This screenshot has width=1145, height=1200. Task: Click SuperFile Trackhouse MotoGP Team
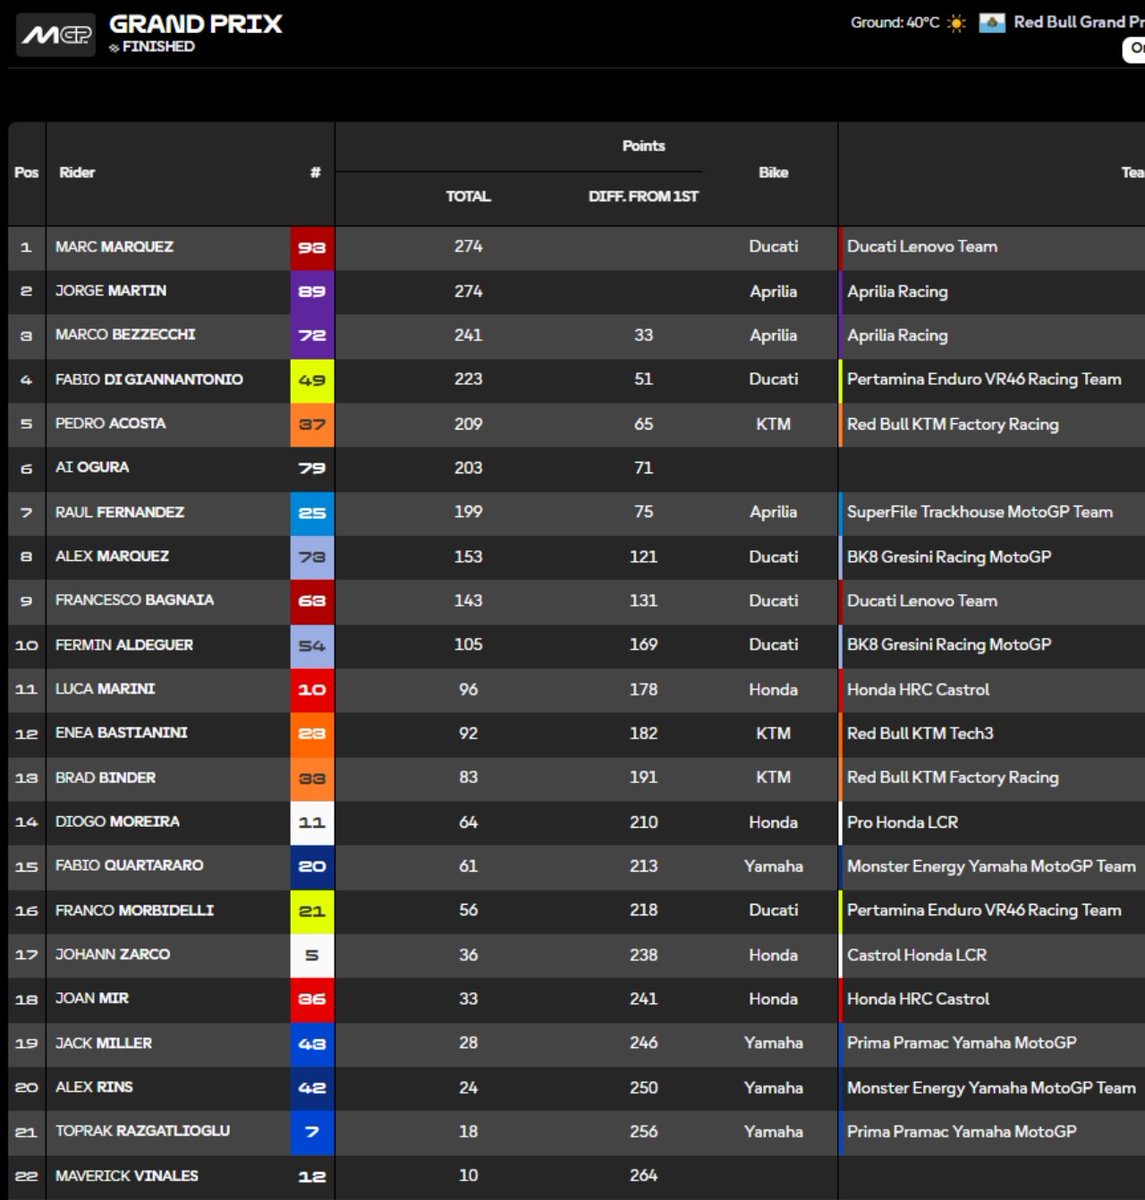tap(979, 512)
